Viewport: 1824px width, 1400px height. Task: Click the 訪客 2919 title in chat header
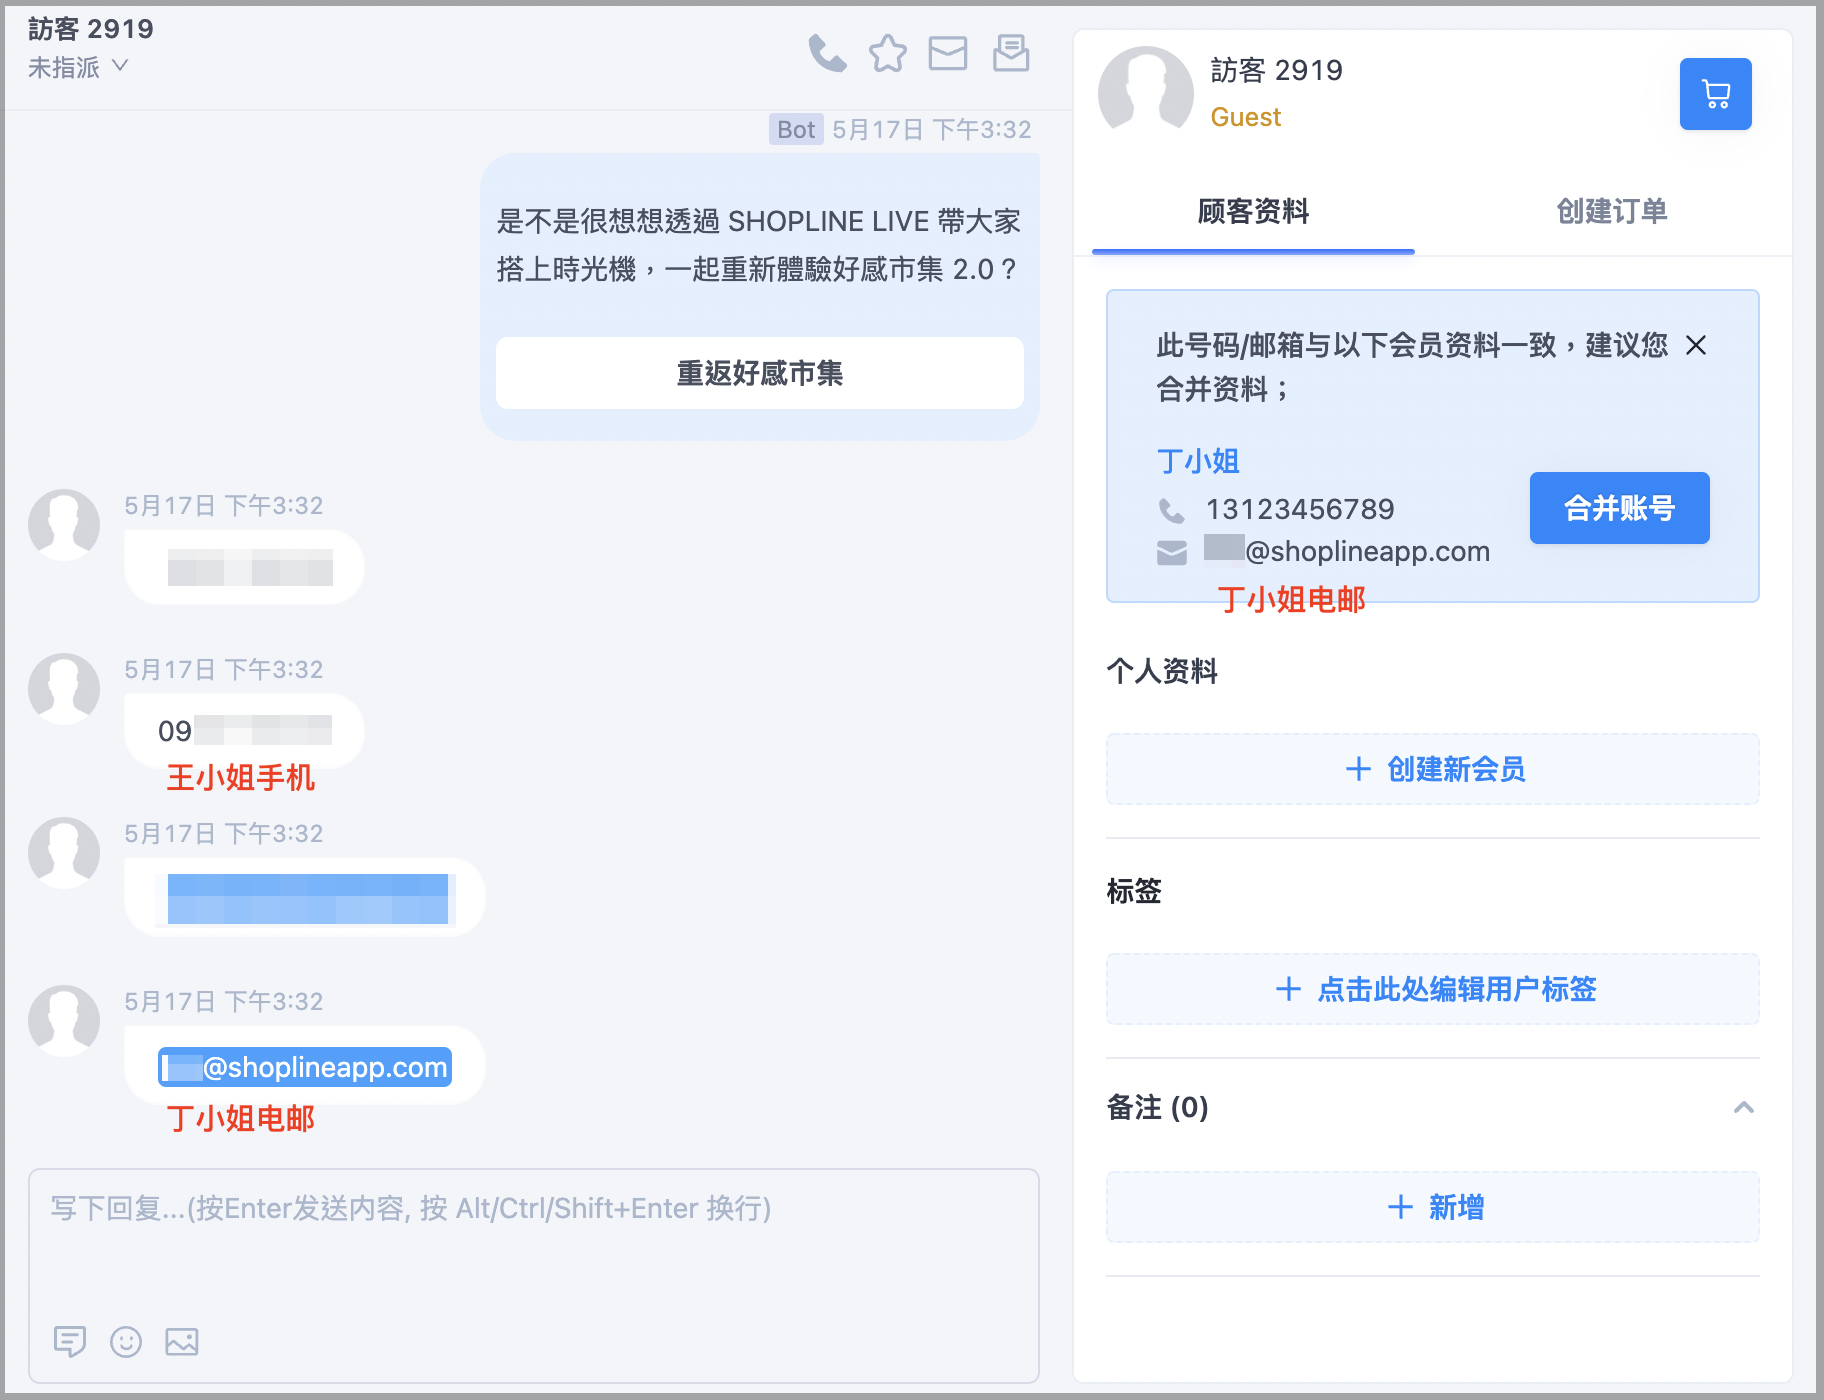coord(91,28)
